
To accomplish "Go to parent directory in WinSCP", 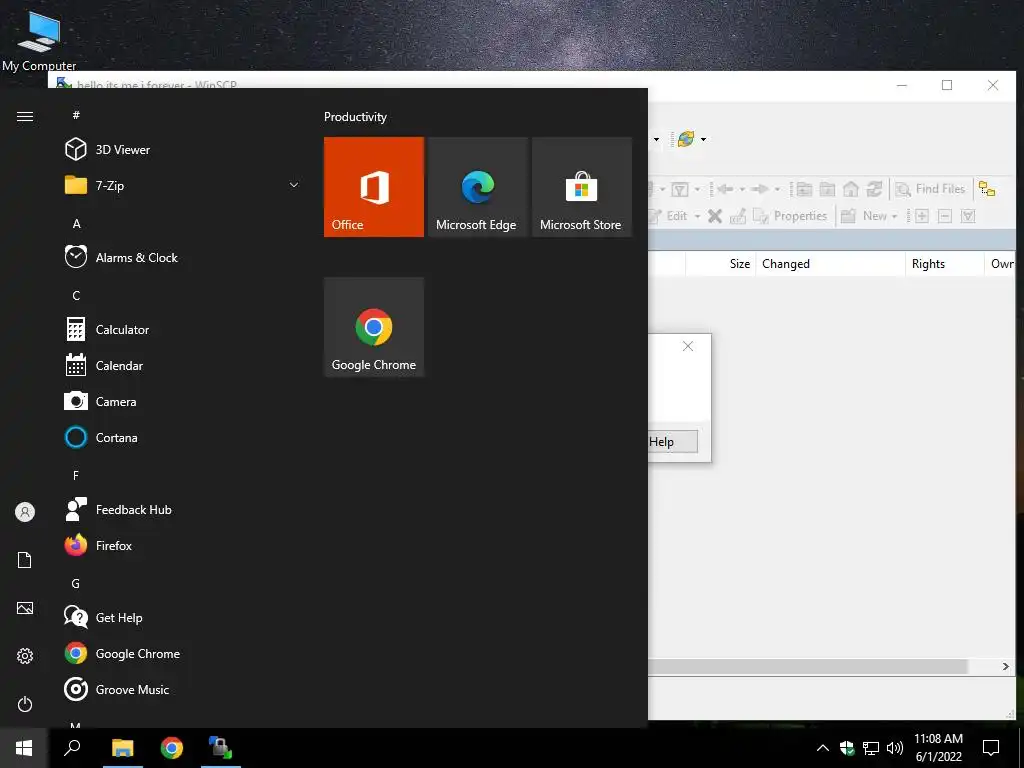I will [x=805, y=189].
